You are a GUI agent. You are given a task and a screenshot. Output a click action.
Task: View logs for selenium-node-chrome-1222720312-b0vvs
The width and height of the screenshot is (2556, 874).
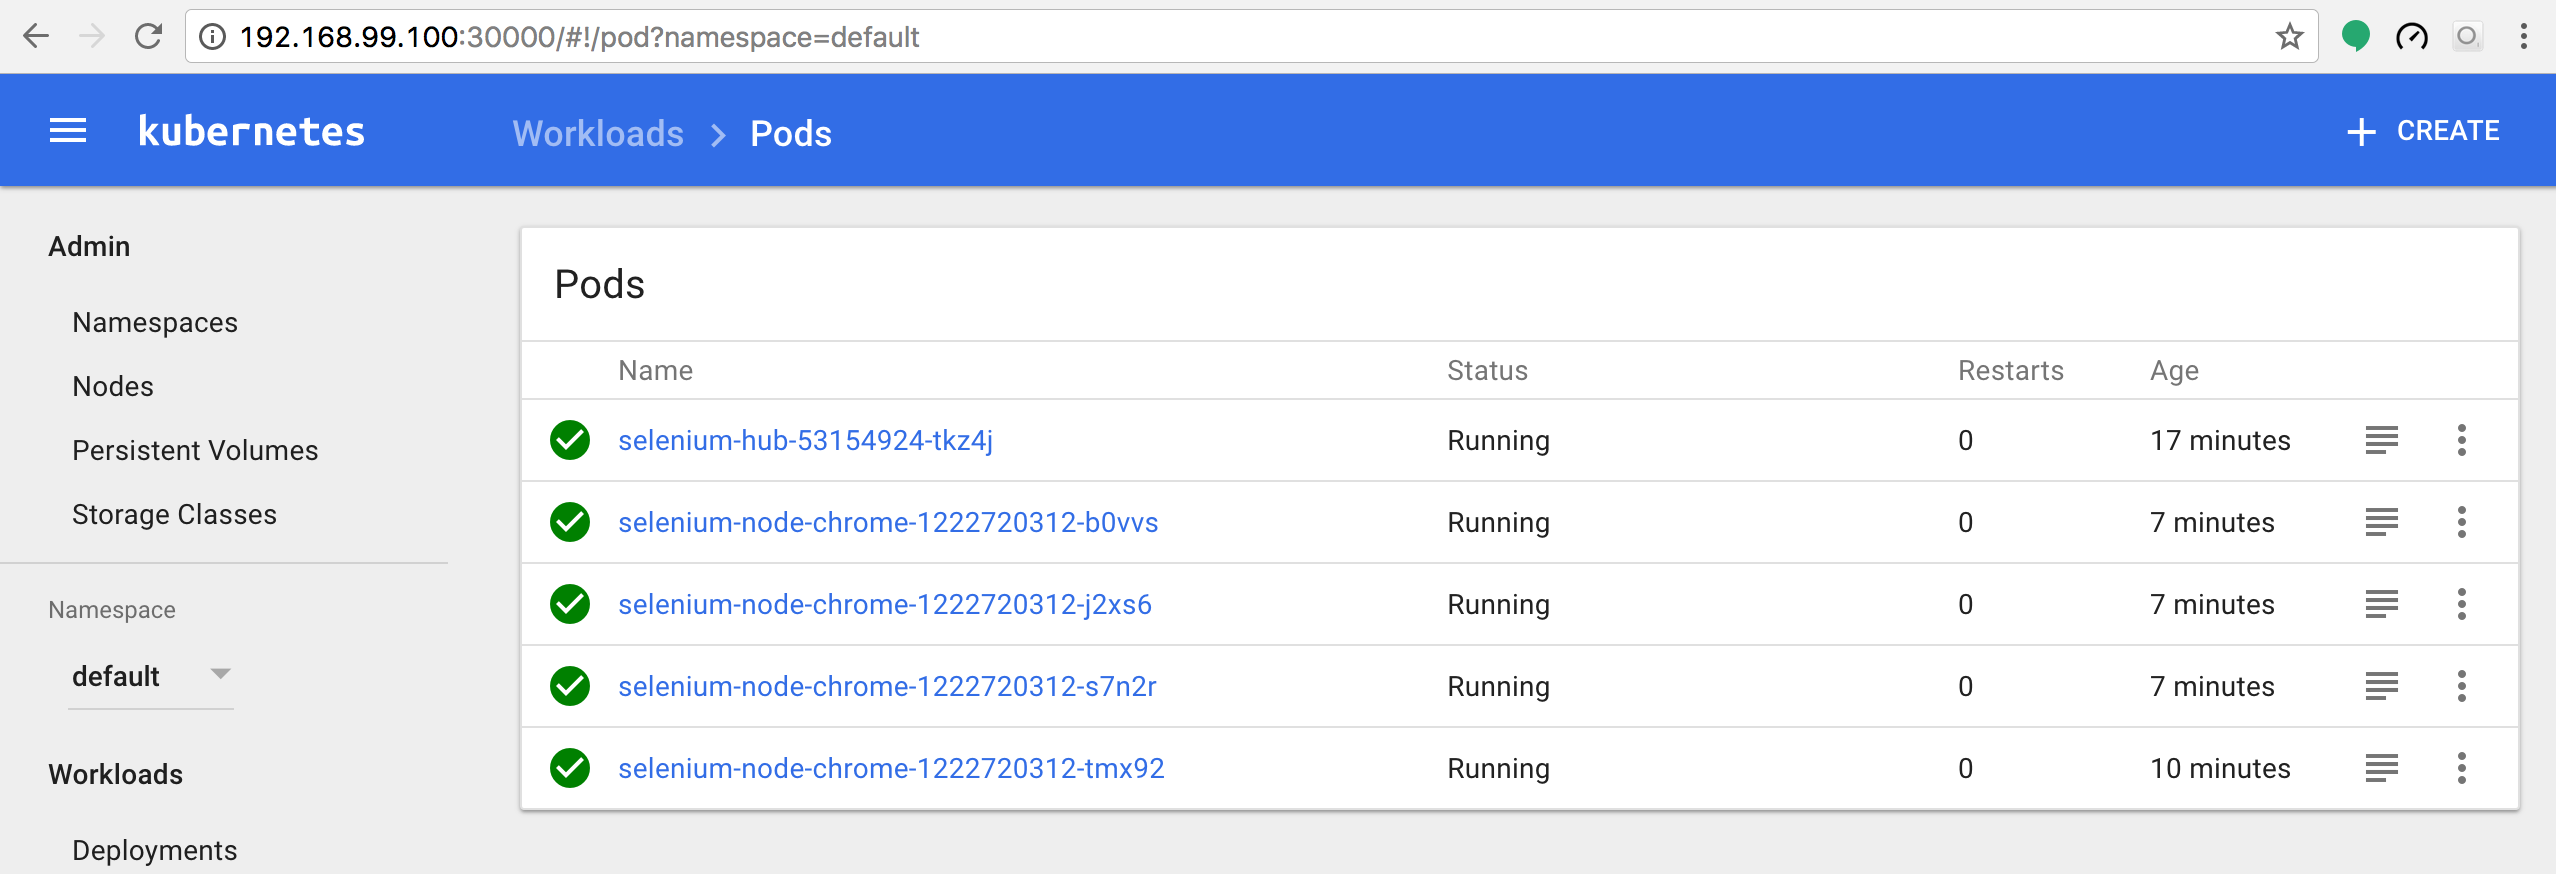(2382, 522)
